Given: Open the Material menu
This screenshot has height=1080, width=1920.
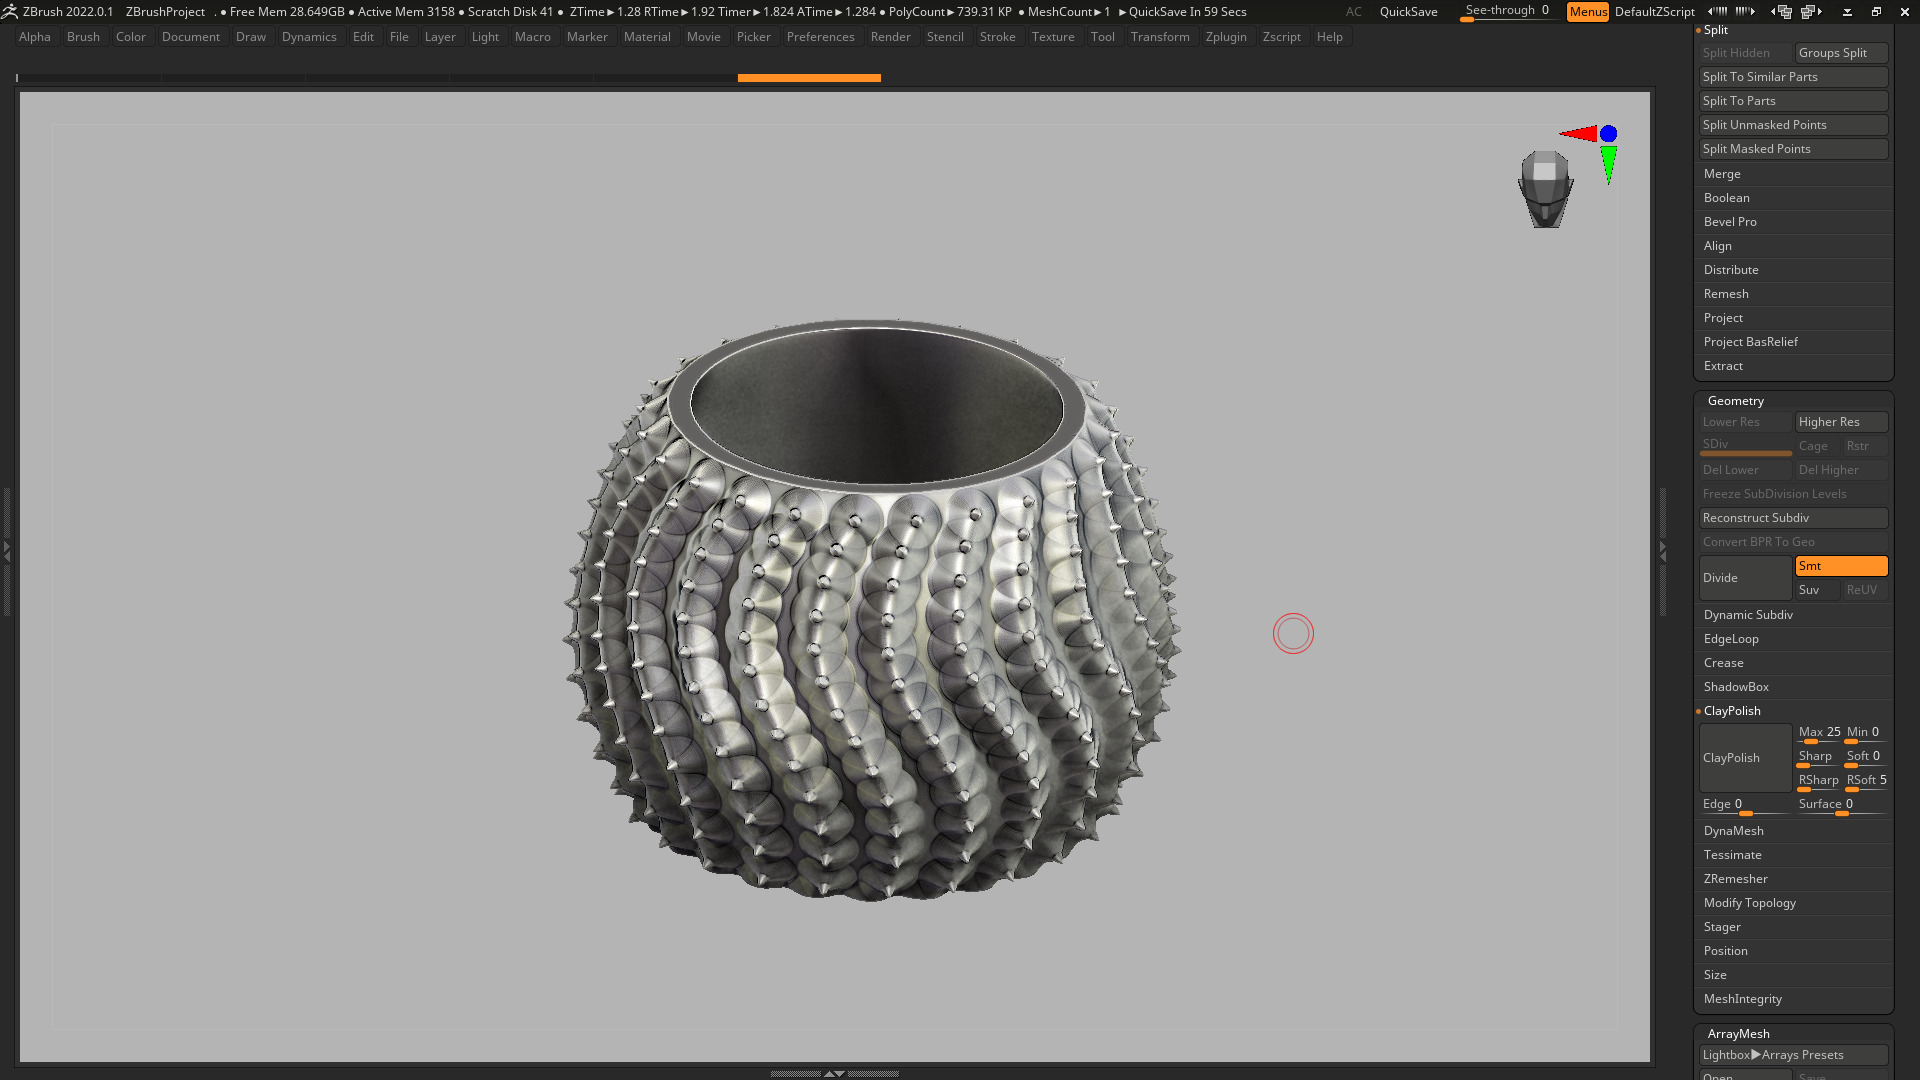Looking at the screenshot, I should point(647,37).
